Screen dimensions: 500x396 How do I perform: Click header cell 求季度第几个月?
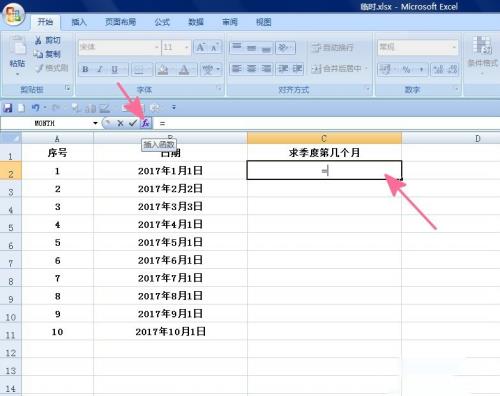(x=324, y=153)
